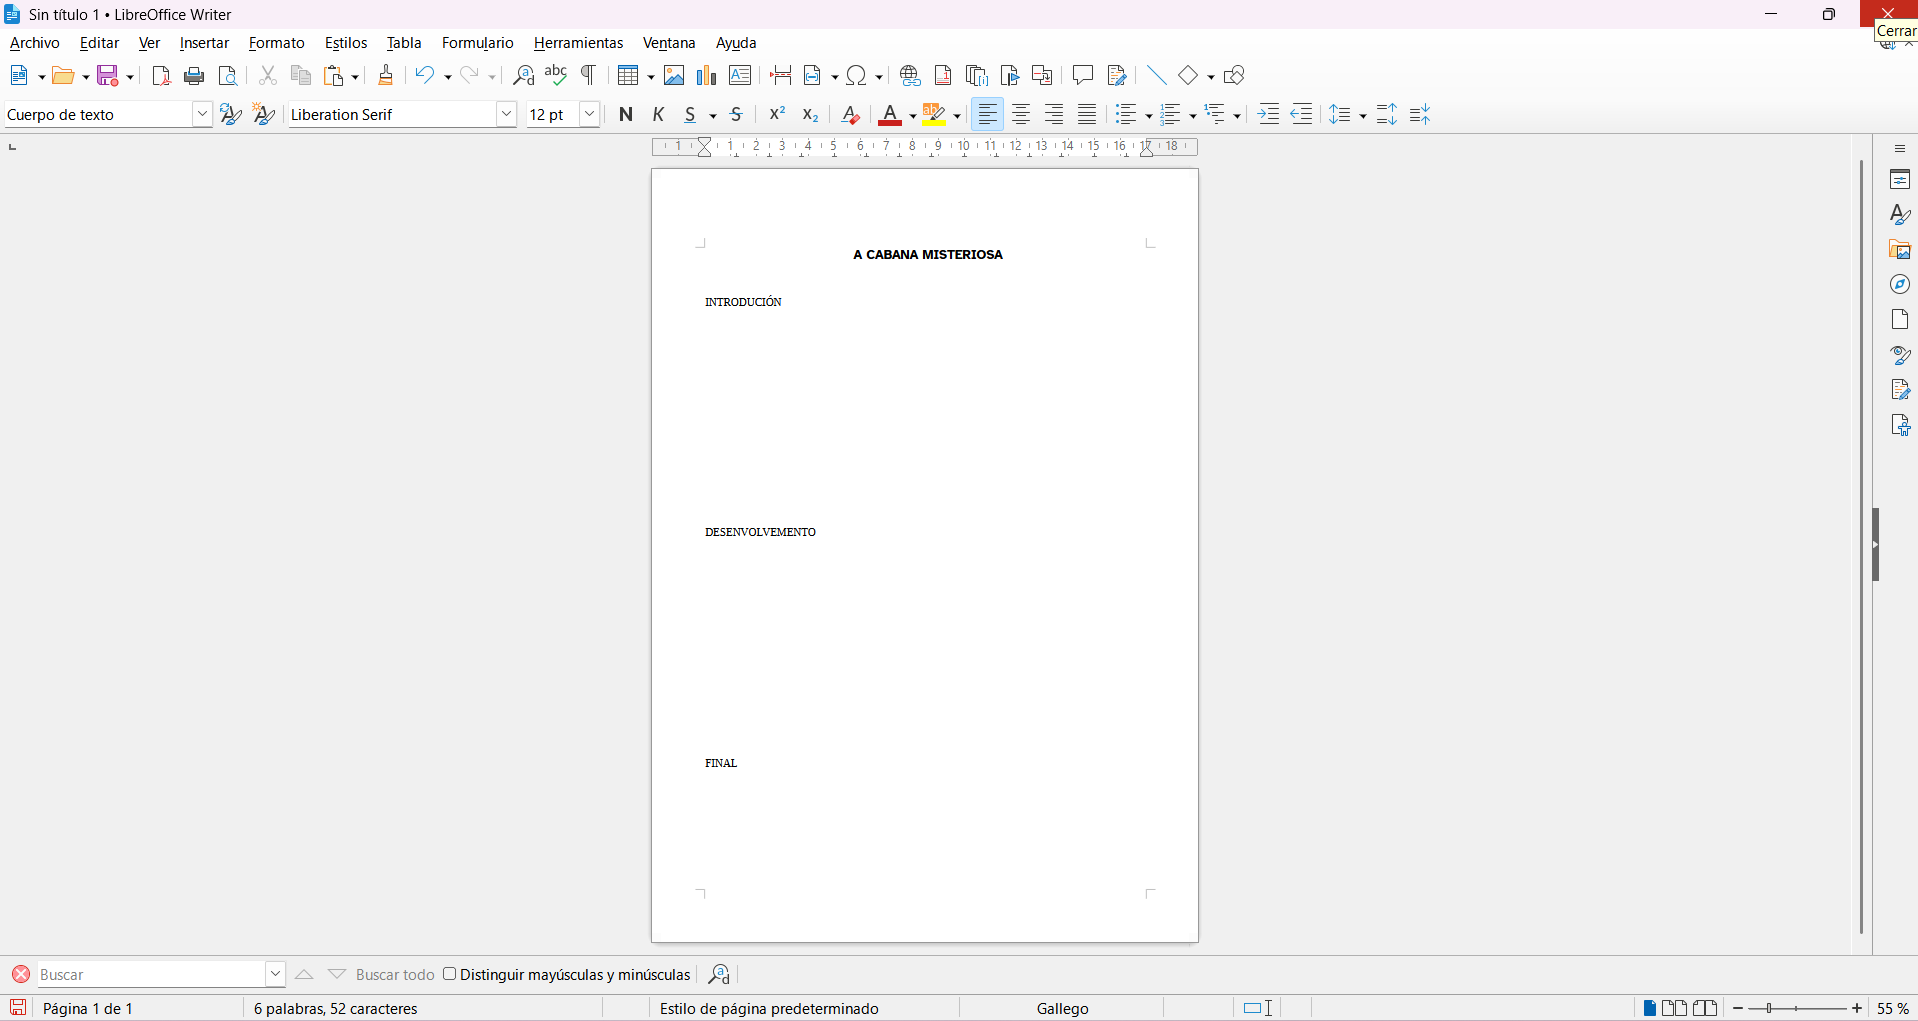Viewport: 1918px width, 1021px height.
Task: Click Gallego language in the status bar
Action: [x=1062, y=1008]
